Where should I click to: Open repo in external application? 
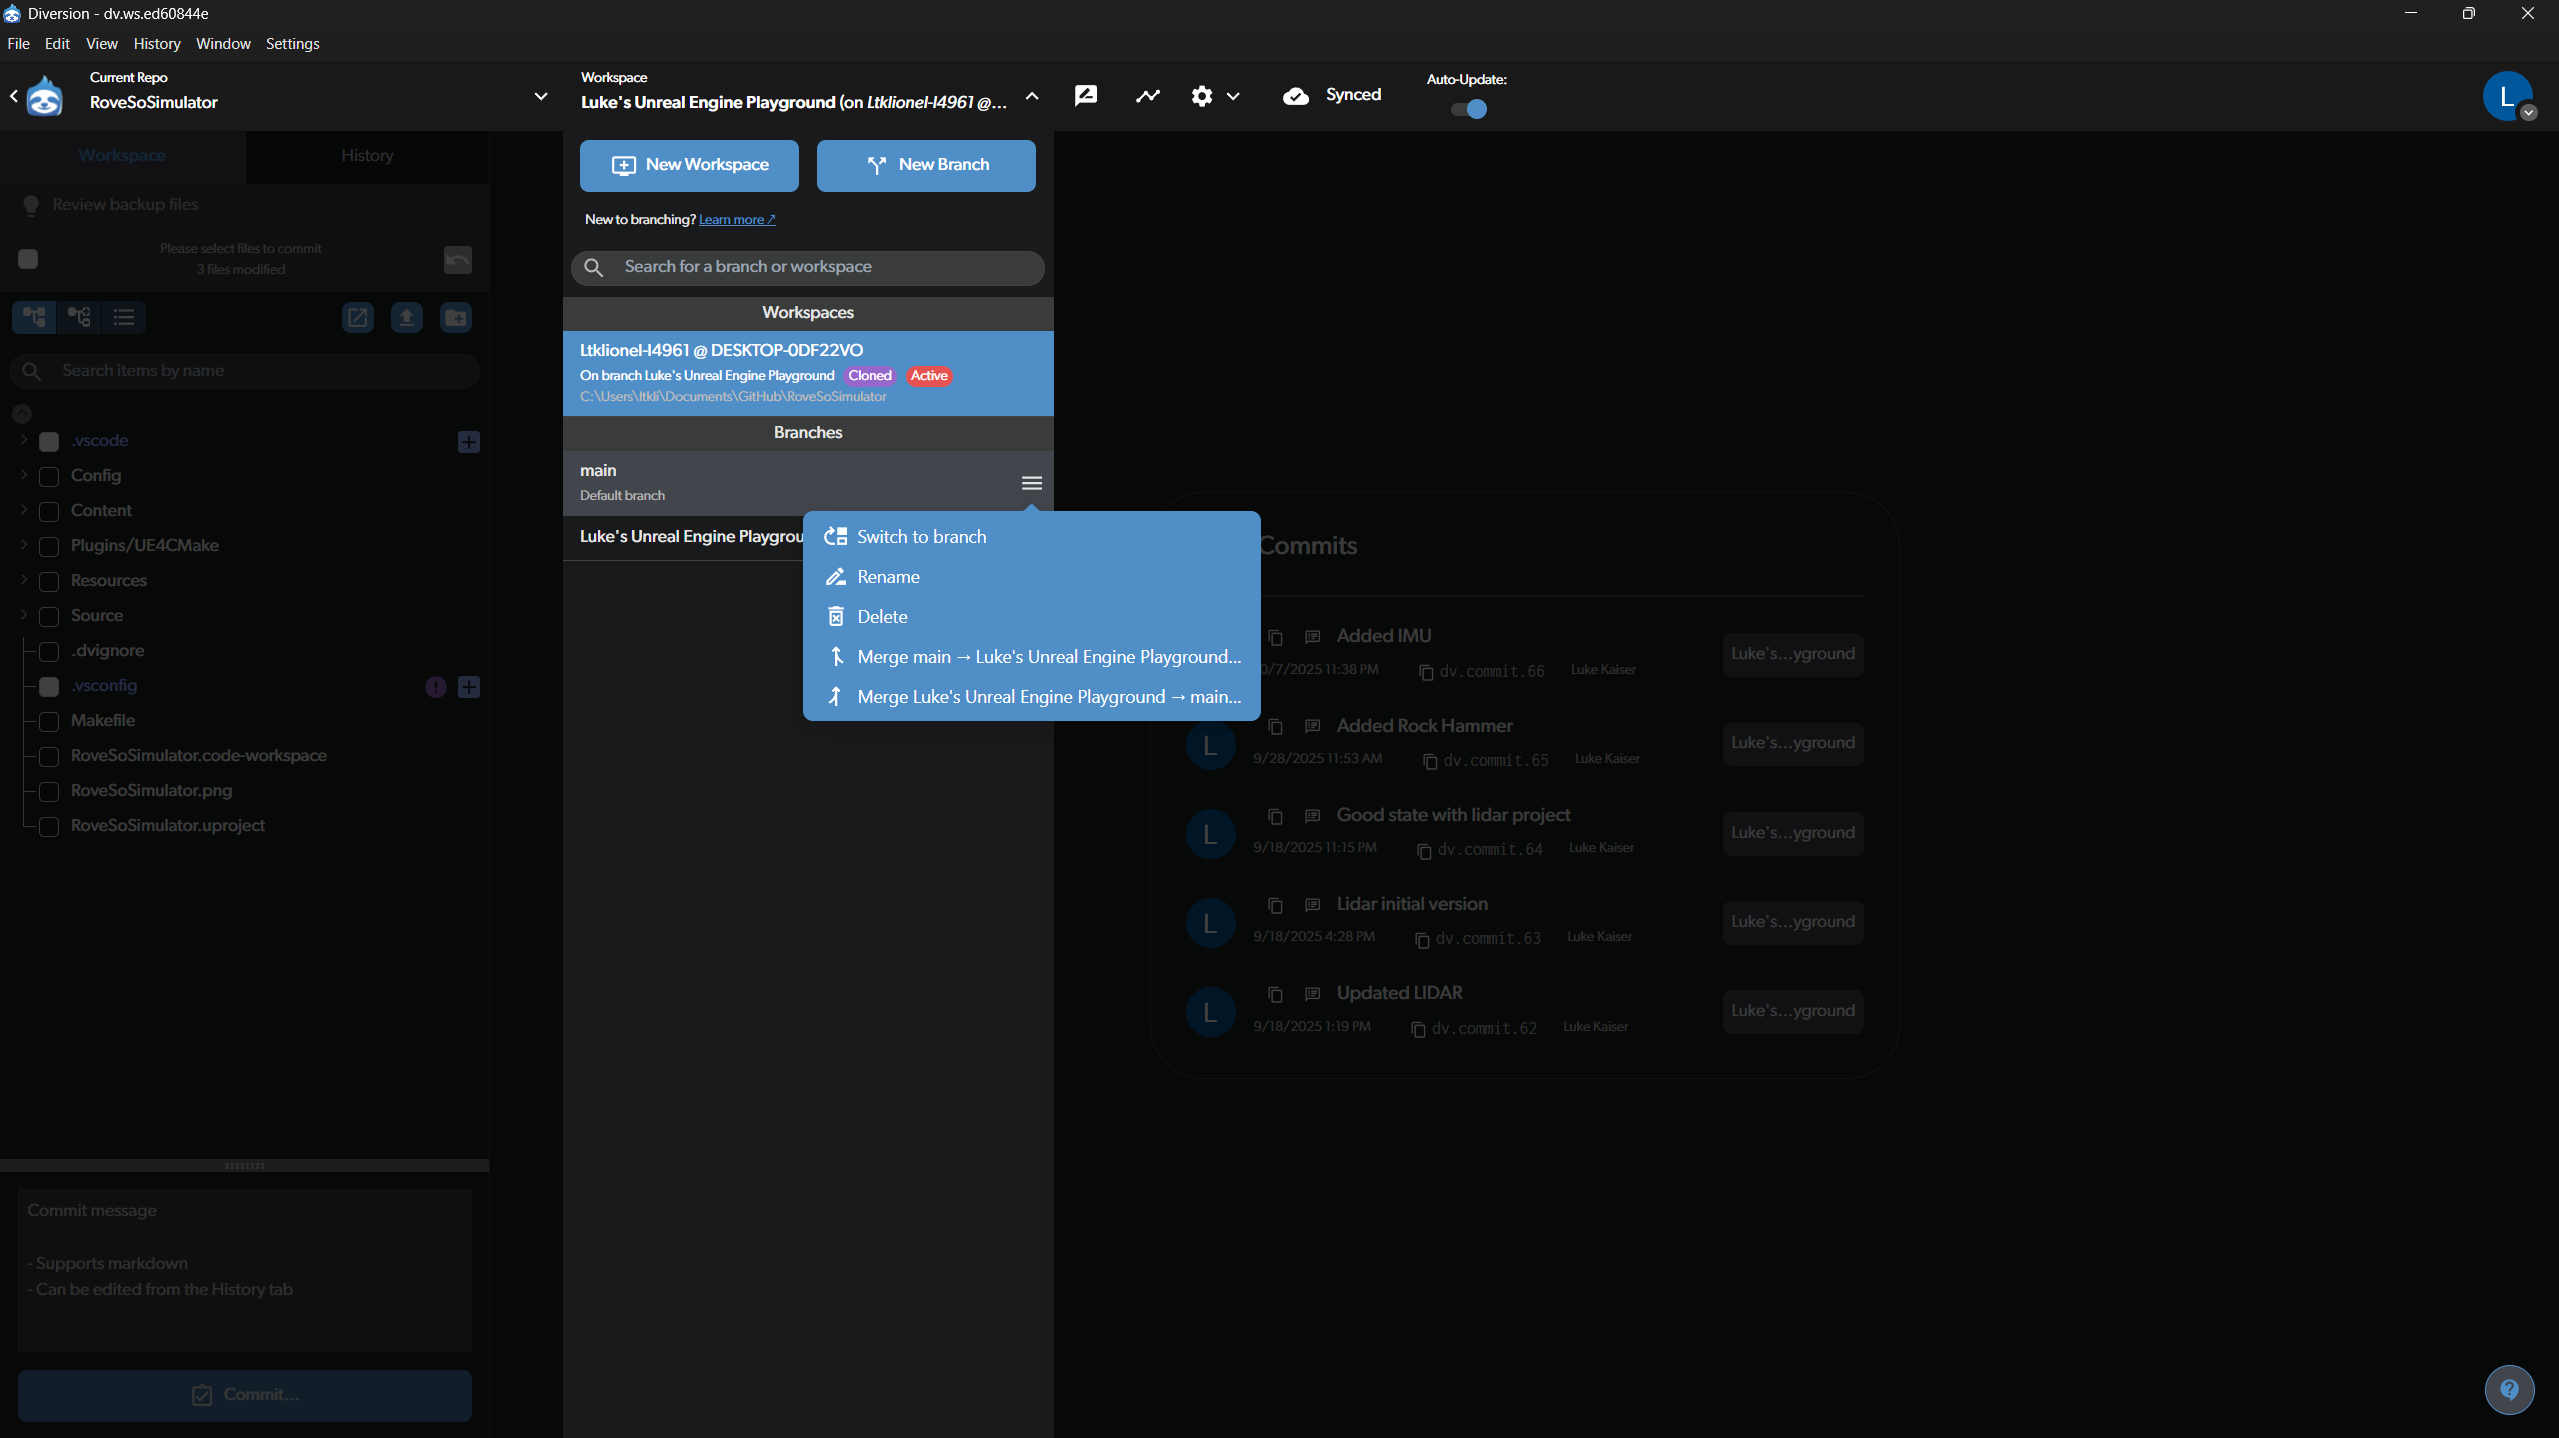[357, 317]
